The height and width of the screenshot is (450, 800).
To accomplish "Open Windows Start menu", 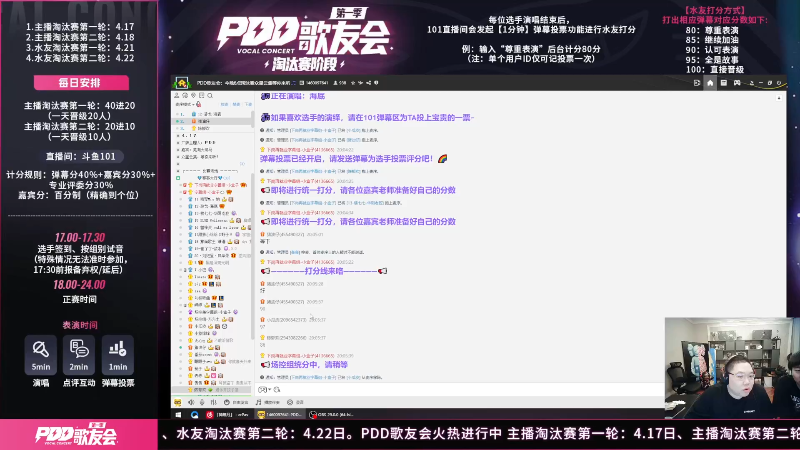I will point(178,415).
